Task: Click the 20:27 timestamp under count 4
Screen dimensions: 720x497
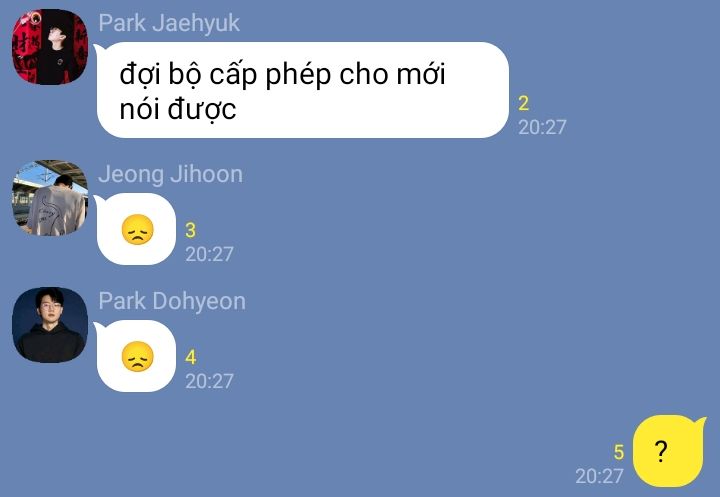Action: 209,381
